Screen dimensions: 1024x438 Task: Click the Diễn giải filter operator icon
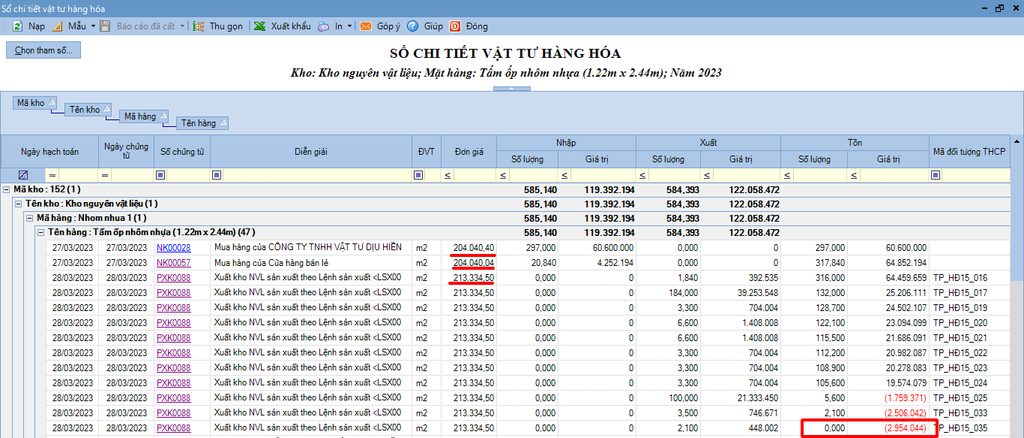217,175
